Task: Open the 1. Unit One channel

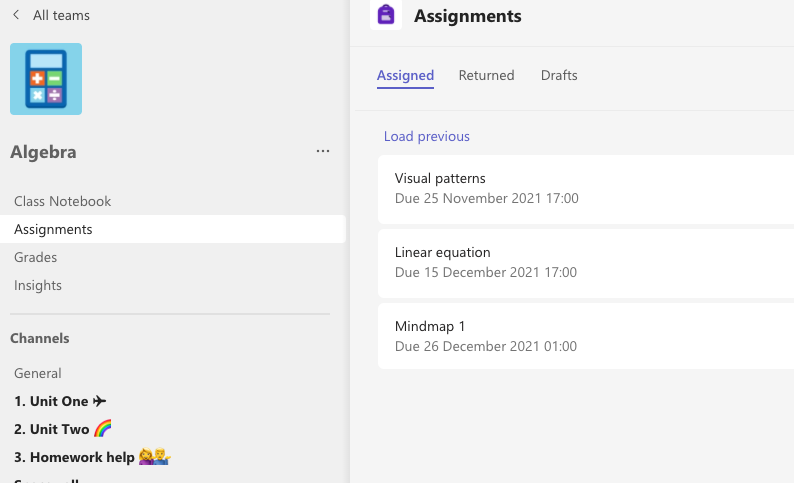Action: (60, 401)
